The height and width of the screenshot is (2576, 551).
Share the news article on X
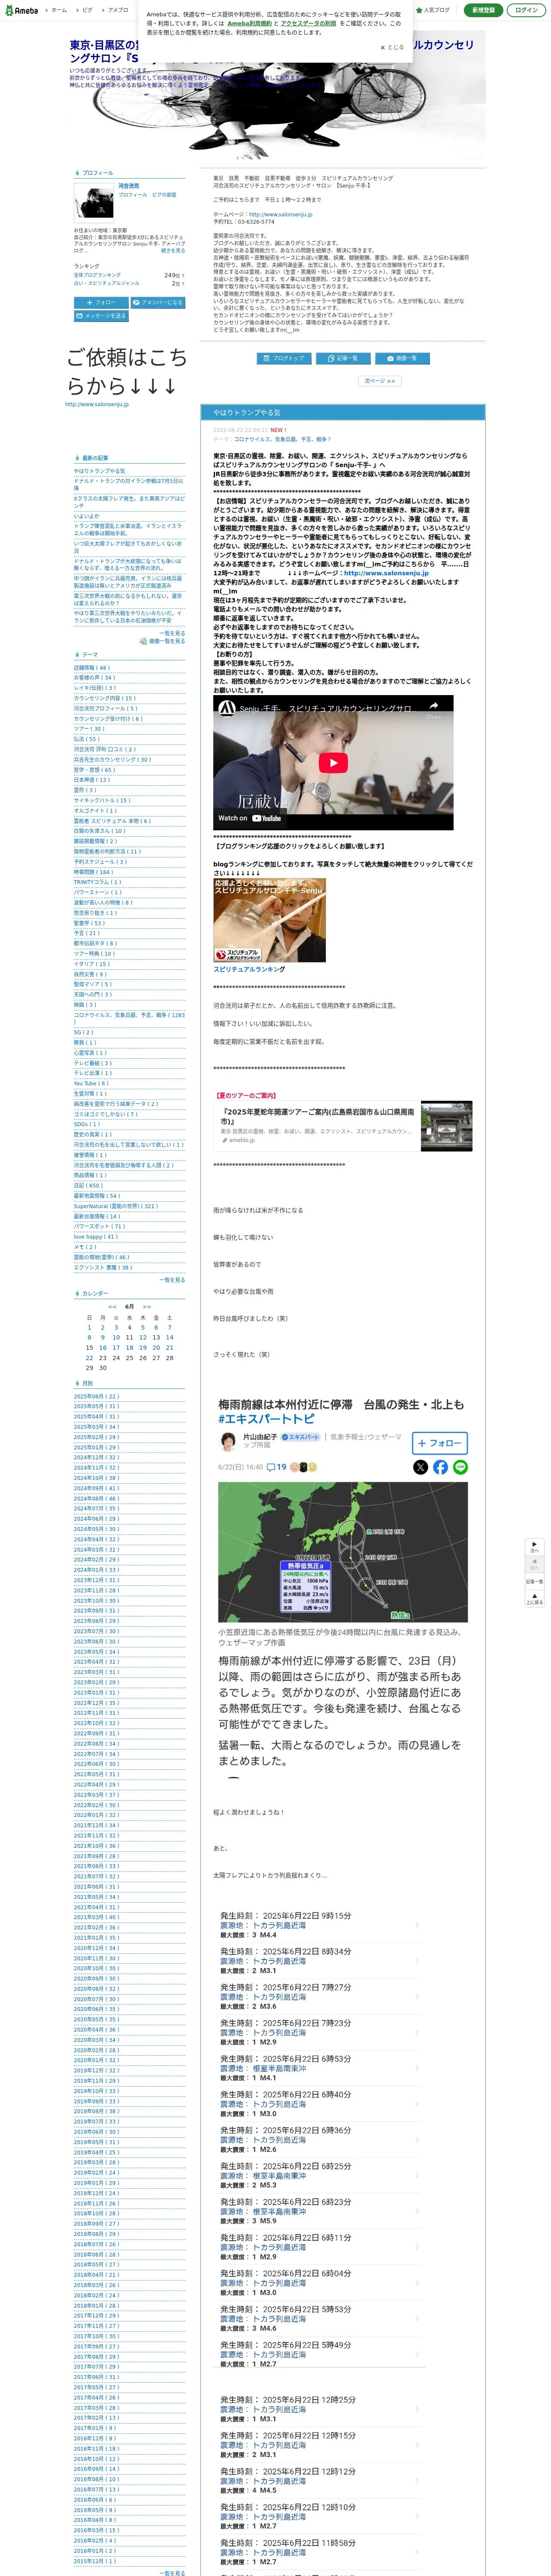pos(421,1467)
